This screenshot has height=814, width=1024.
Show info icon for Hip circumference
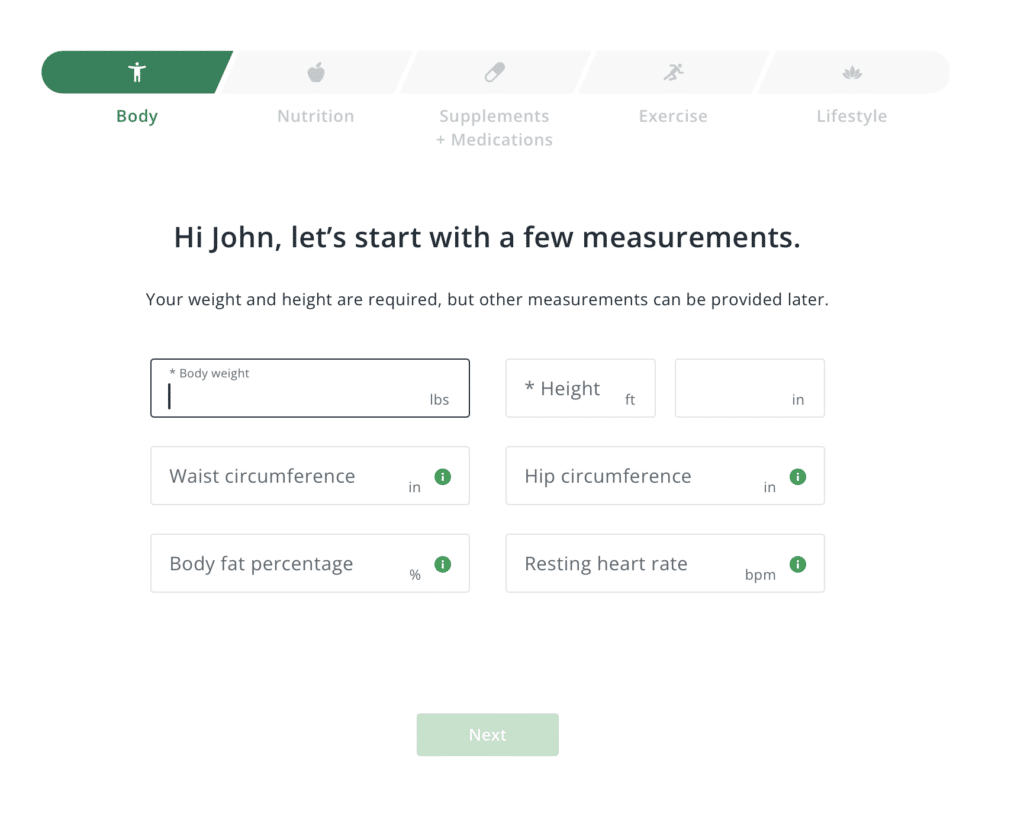(x=798, y=477)
